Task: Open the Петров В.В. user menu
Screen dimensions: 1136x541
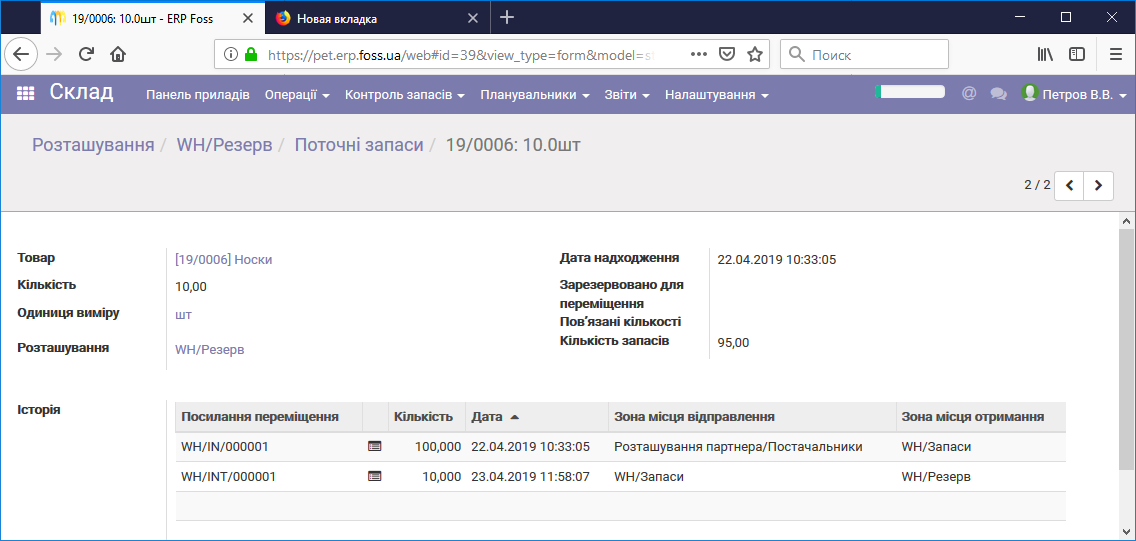Action: 1084,95
